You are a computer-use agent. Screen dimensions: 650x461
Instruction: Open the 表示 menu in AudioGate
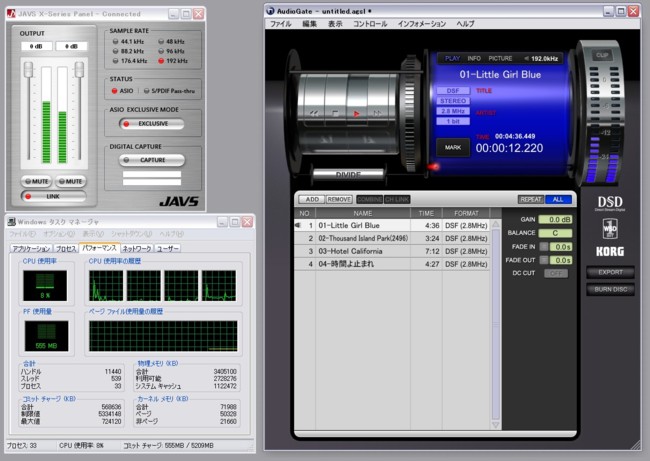[335, 24]
